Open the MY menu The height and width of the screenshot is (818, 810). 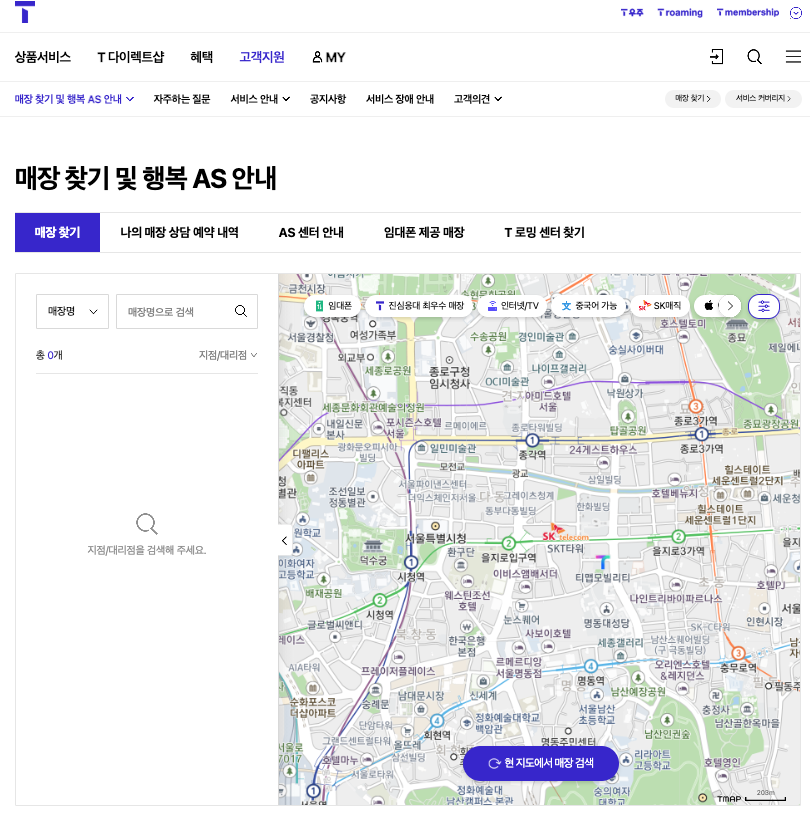coord(329,57)
